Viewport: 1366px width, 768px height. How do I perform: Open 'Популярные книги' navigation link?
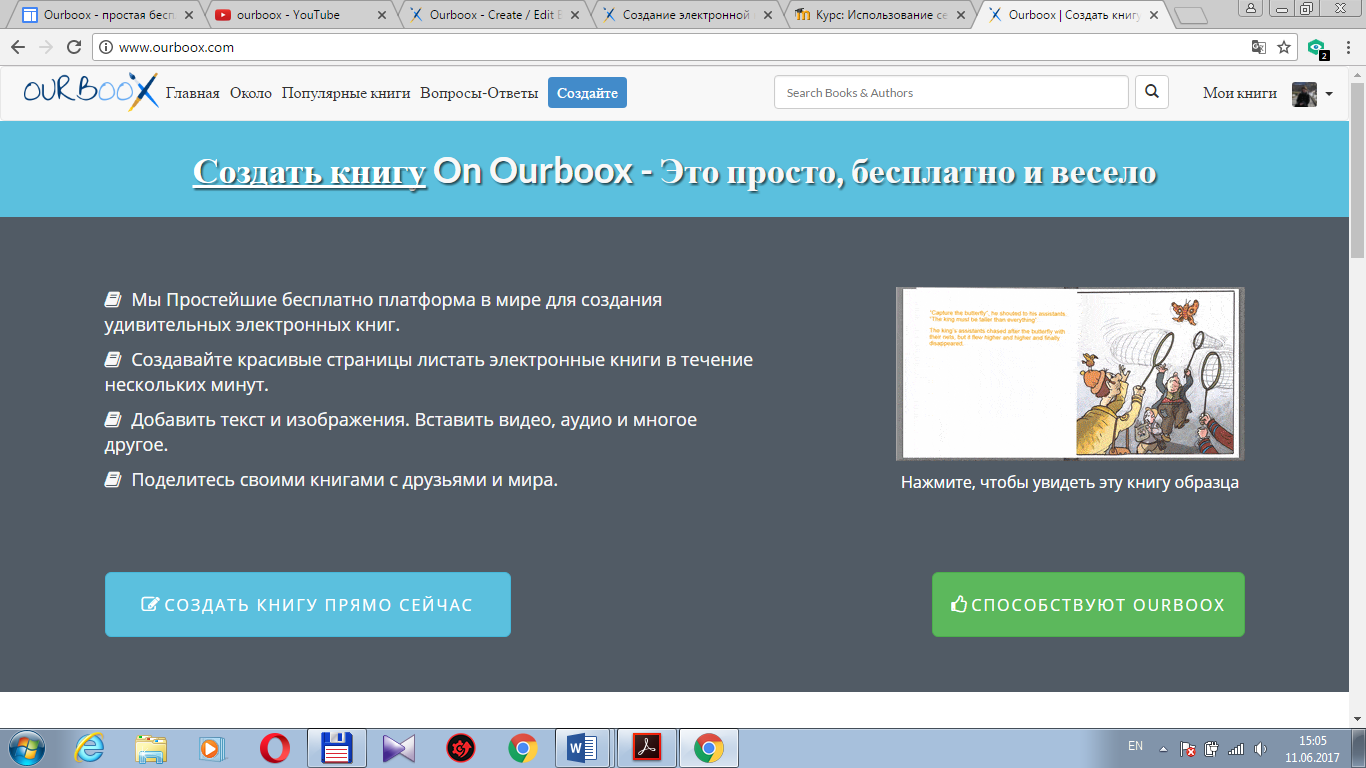(346, 93)
